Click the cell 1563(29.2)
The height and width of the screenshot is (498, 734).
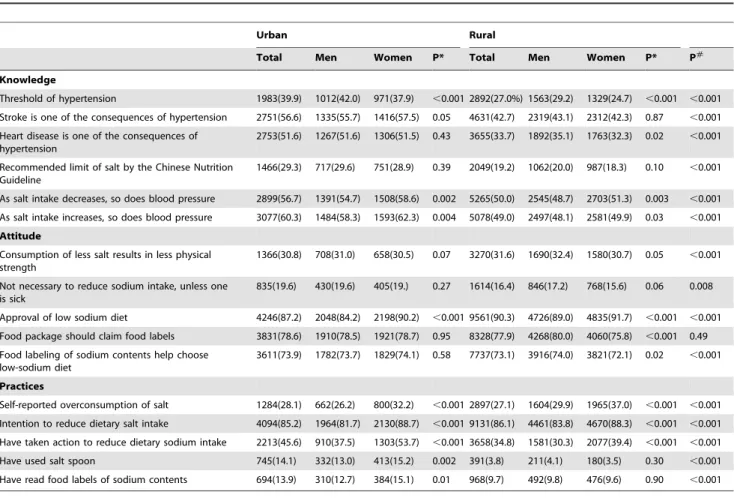550,99
